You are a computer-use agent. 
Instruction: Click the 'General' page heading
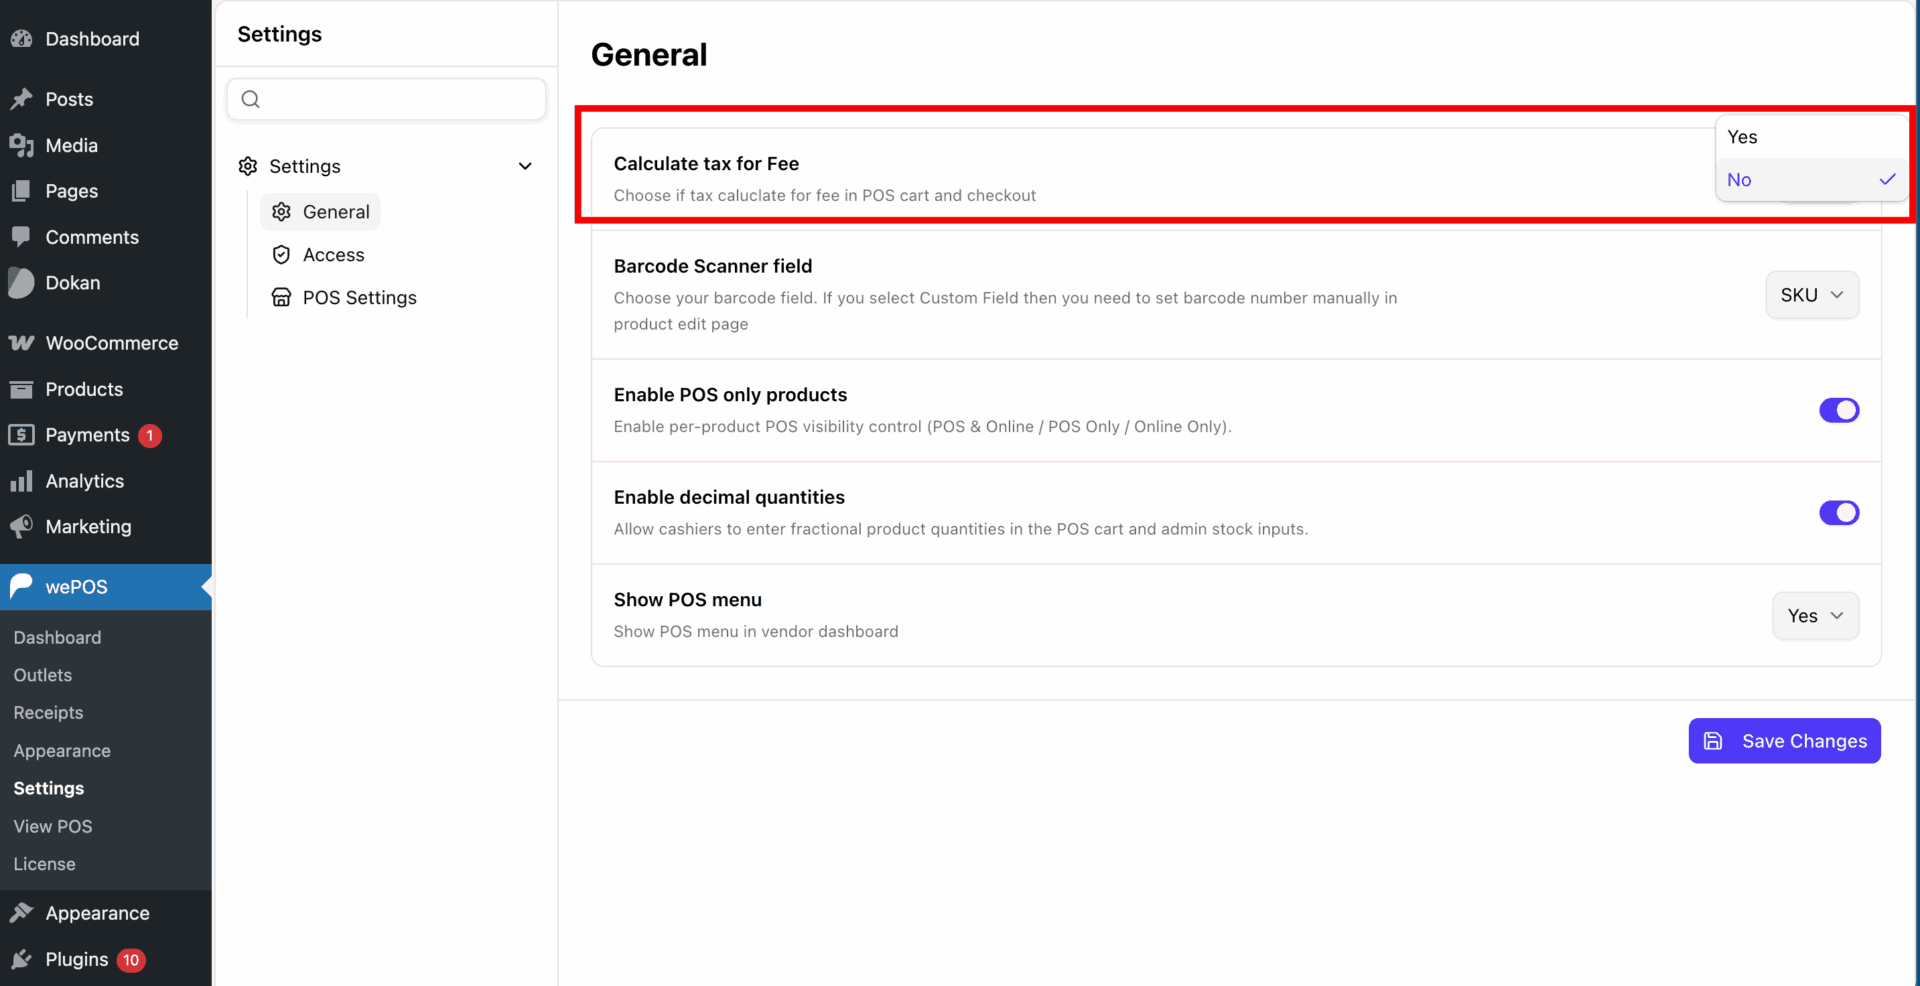pos(649,55)
